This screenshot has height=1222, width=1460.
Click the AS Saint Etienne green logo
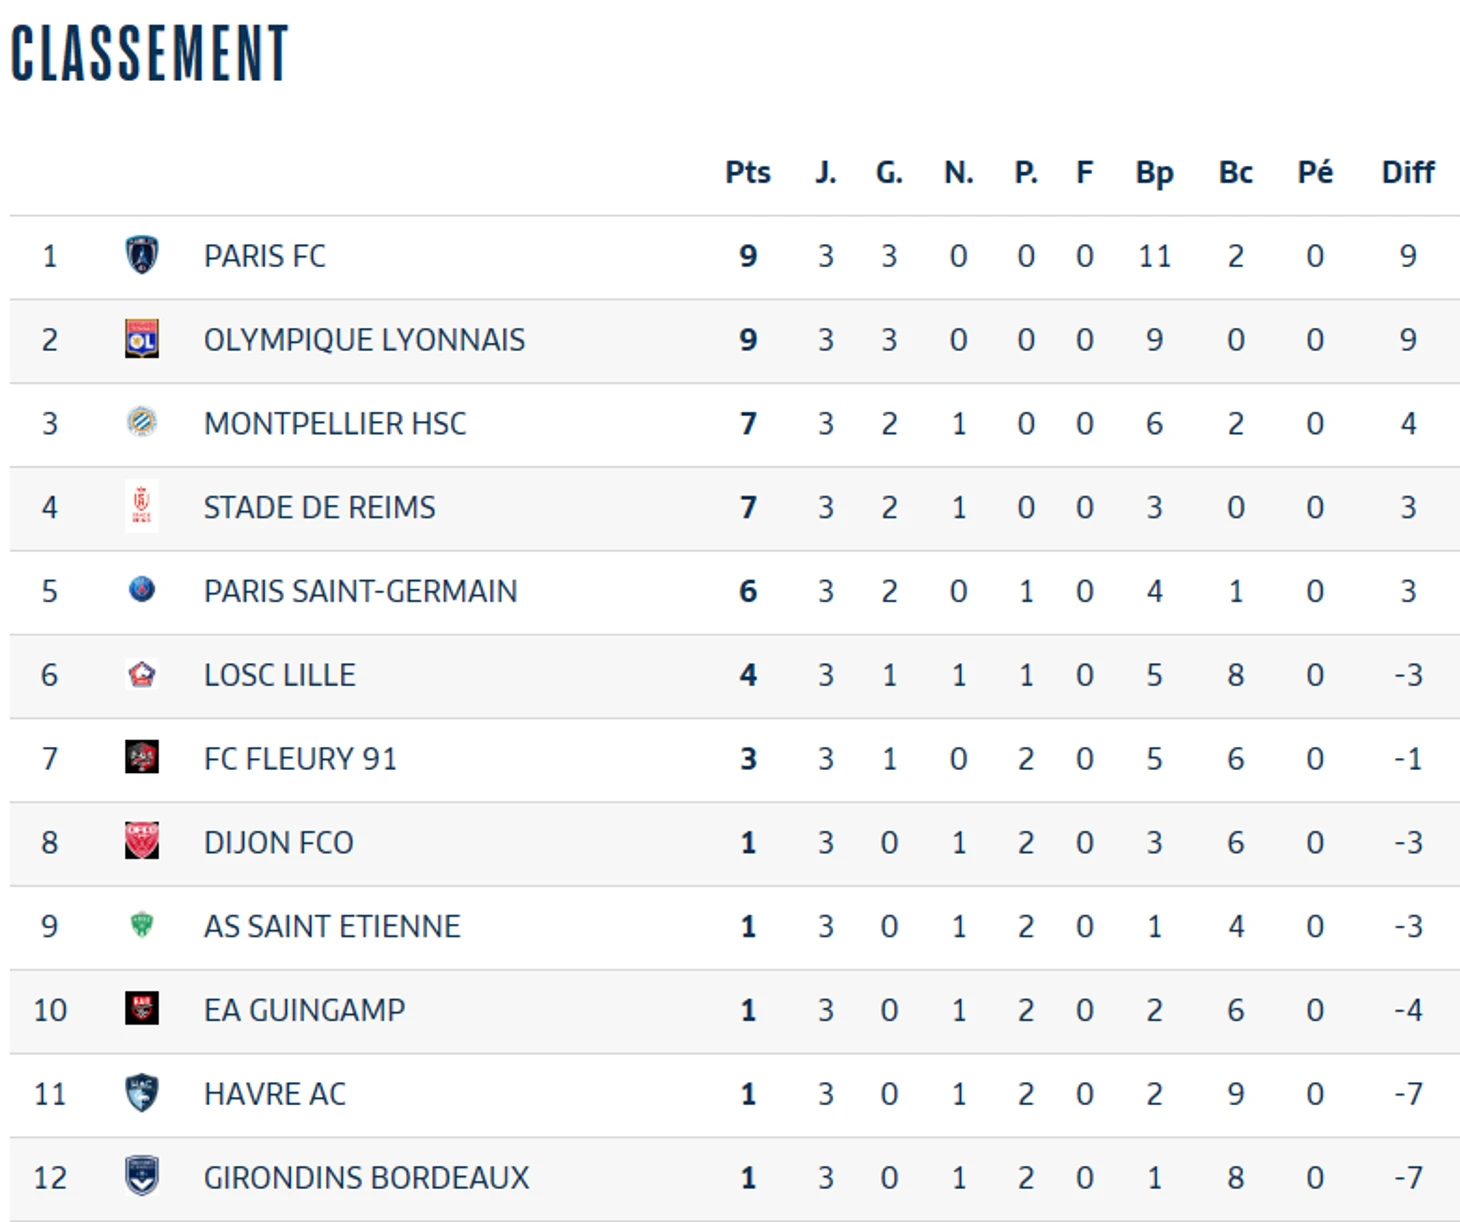(x=142, y=924)
